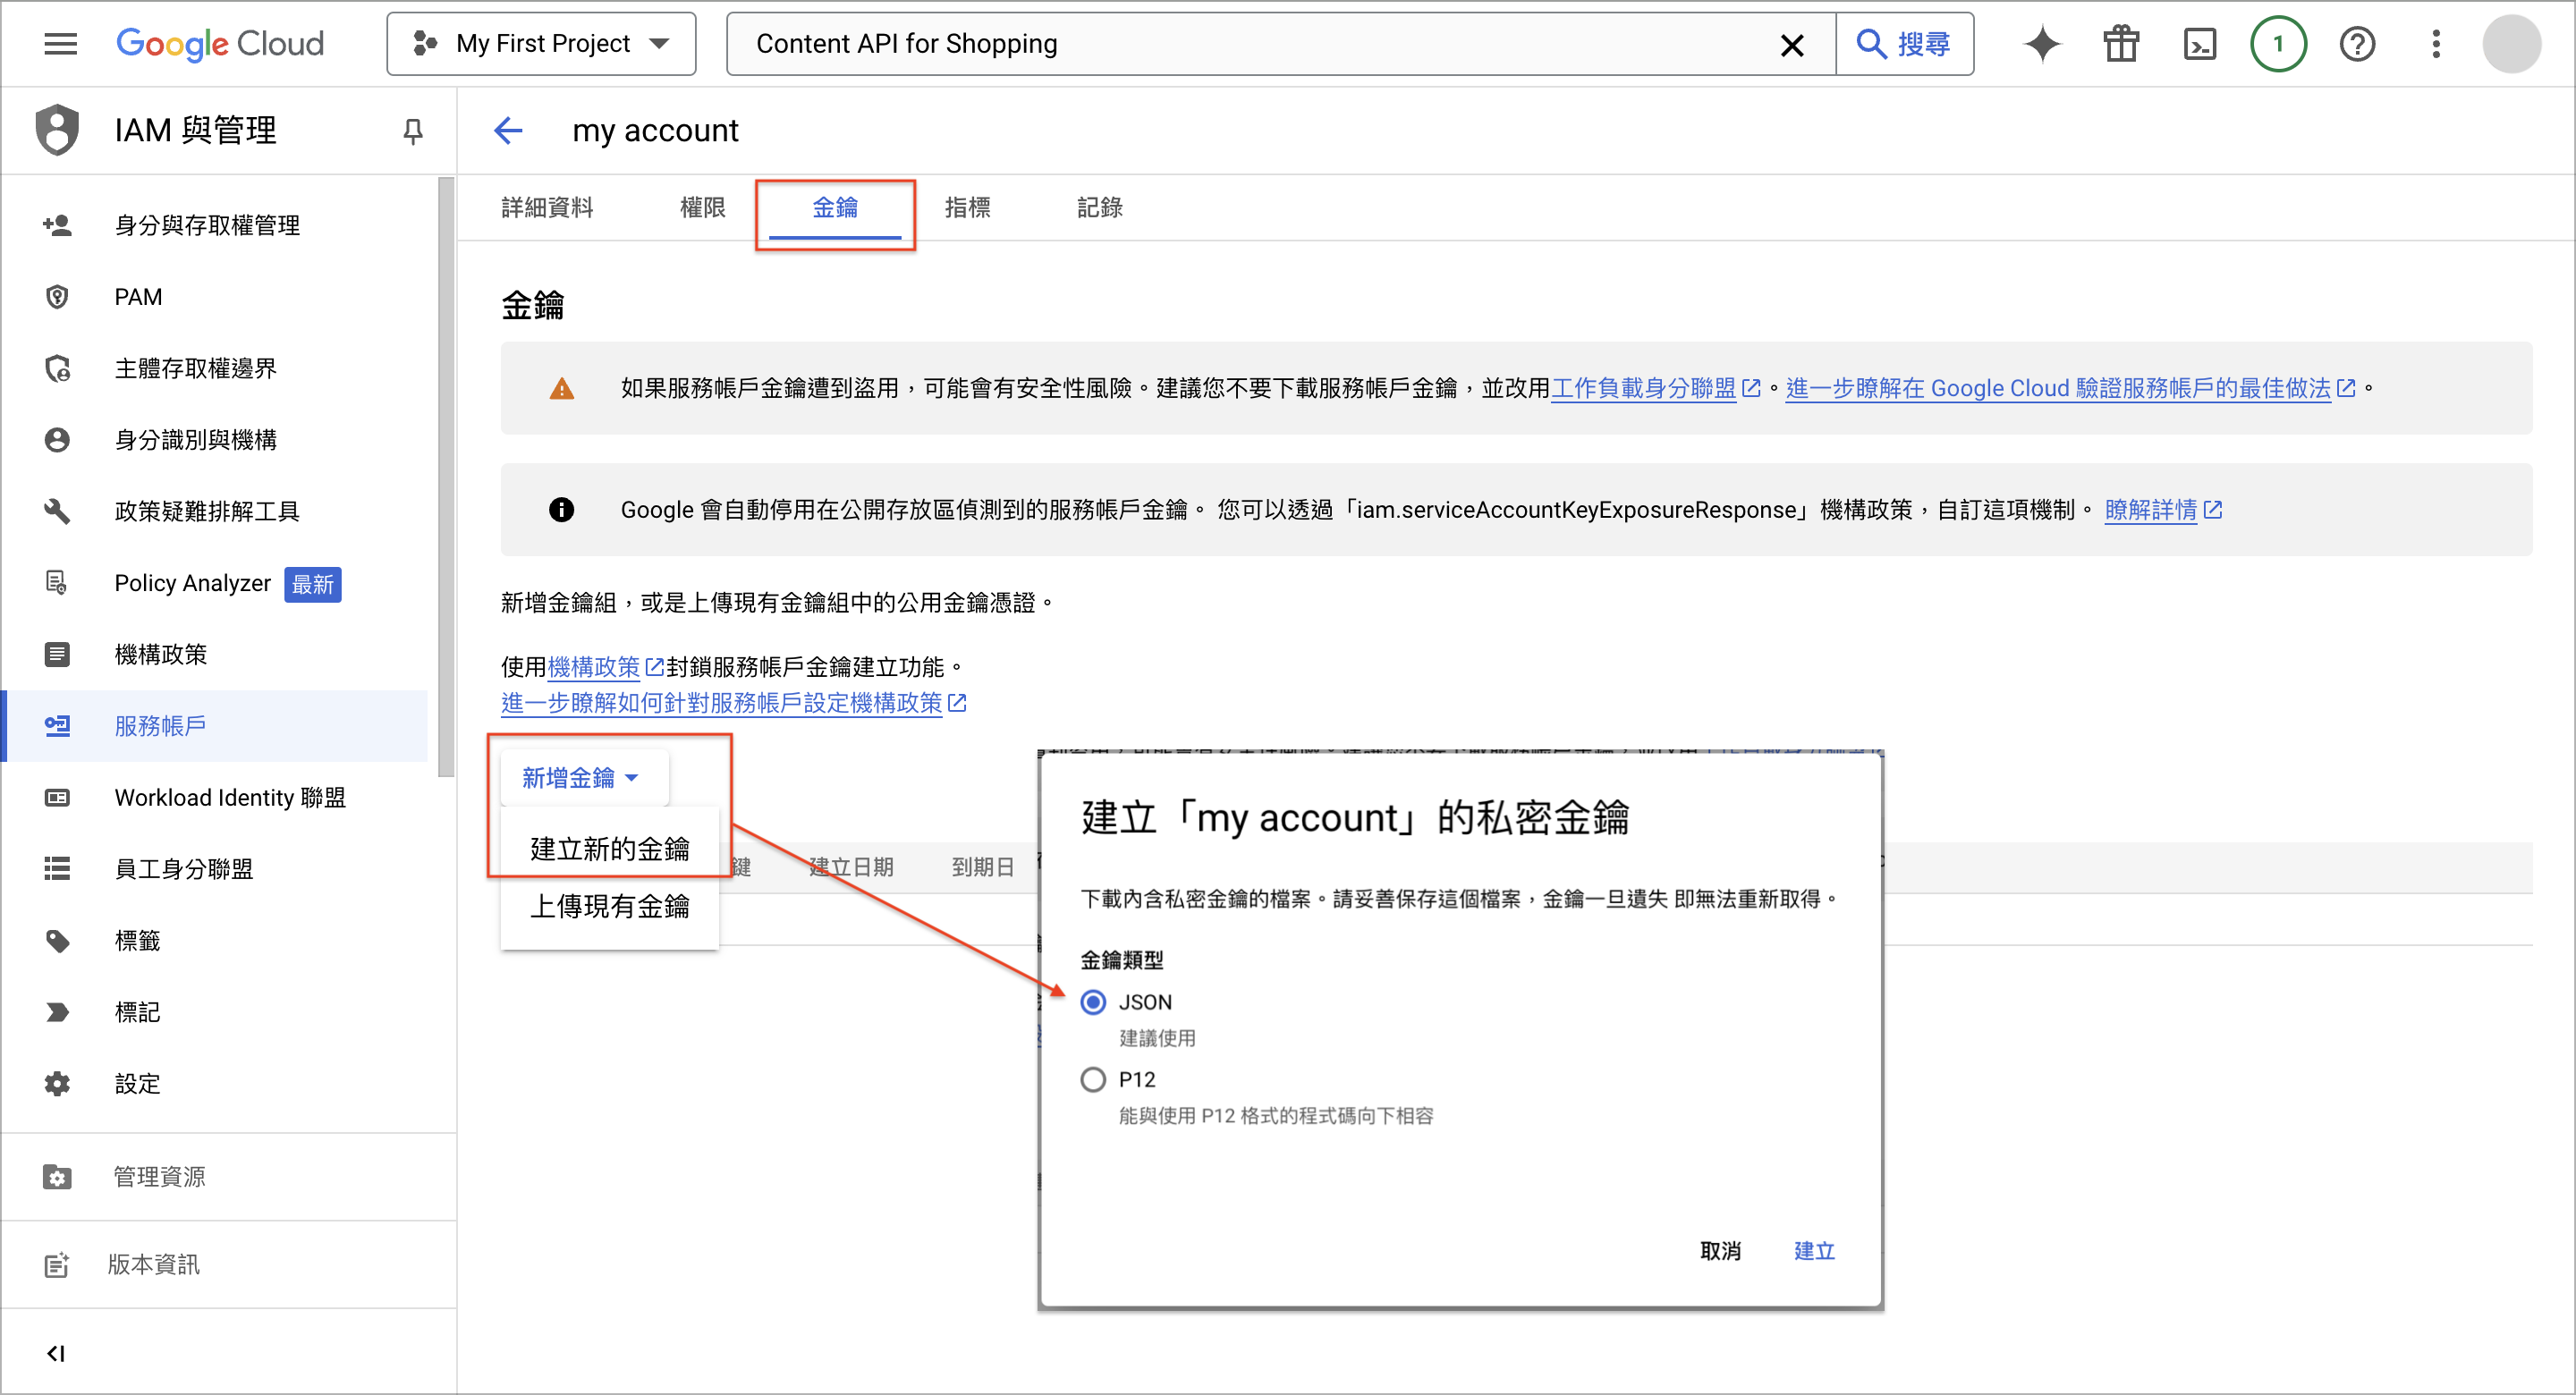2576x1395 pixels.
Task: Switch to the 權限 tab
Action: point(702,207)
